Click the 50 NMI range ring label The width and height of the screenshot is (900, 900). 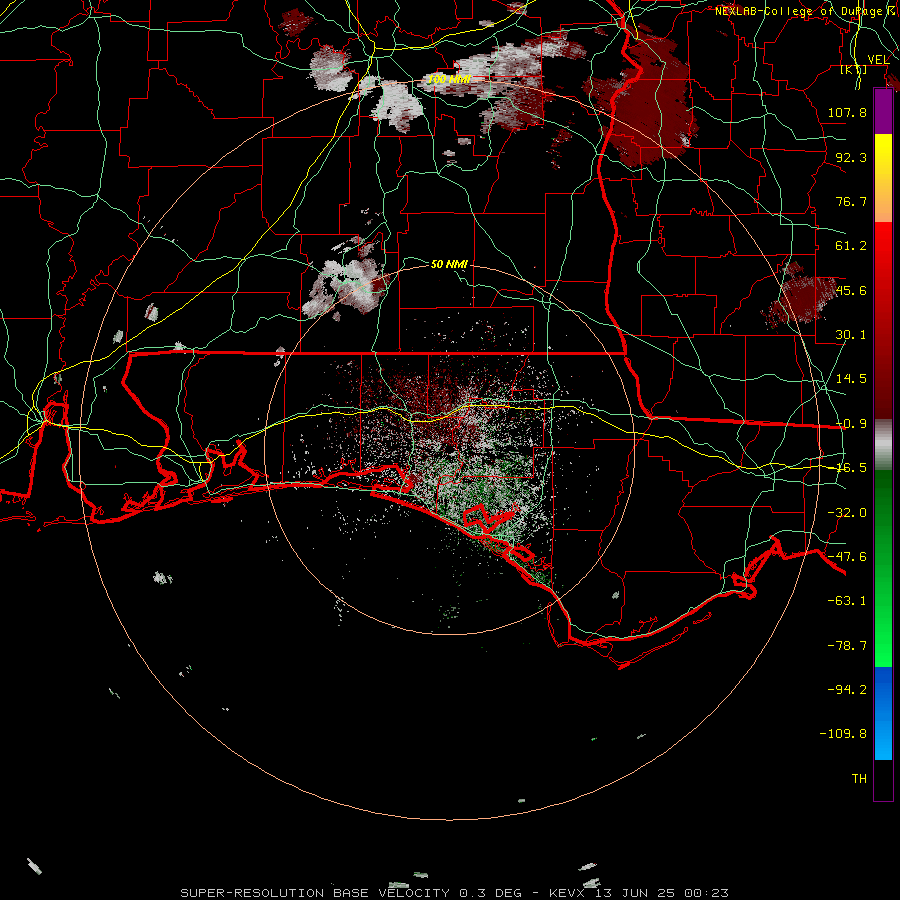pos(449,264)
